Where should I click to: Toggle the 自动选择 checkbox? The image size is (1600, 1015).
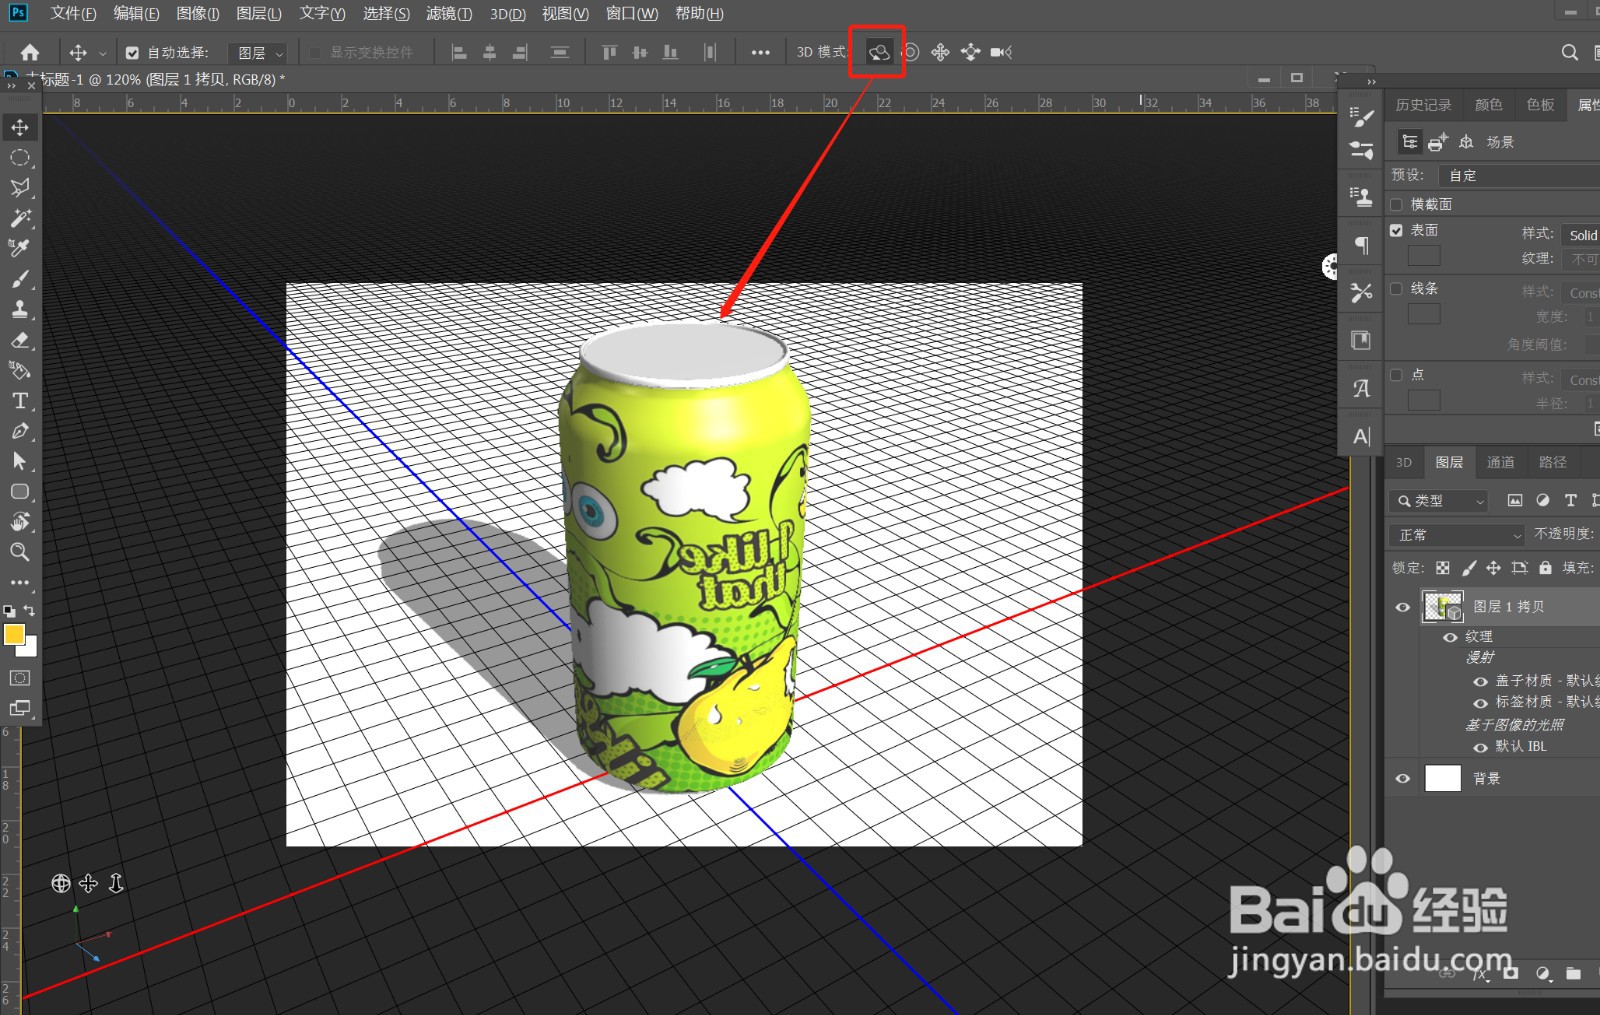pos(132,53)
